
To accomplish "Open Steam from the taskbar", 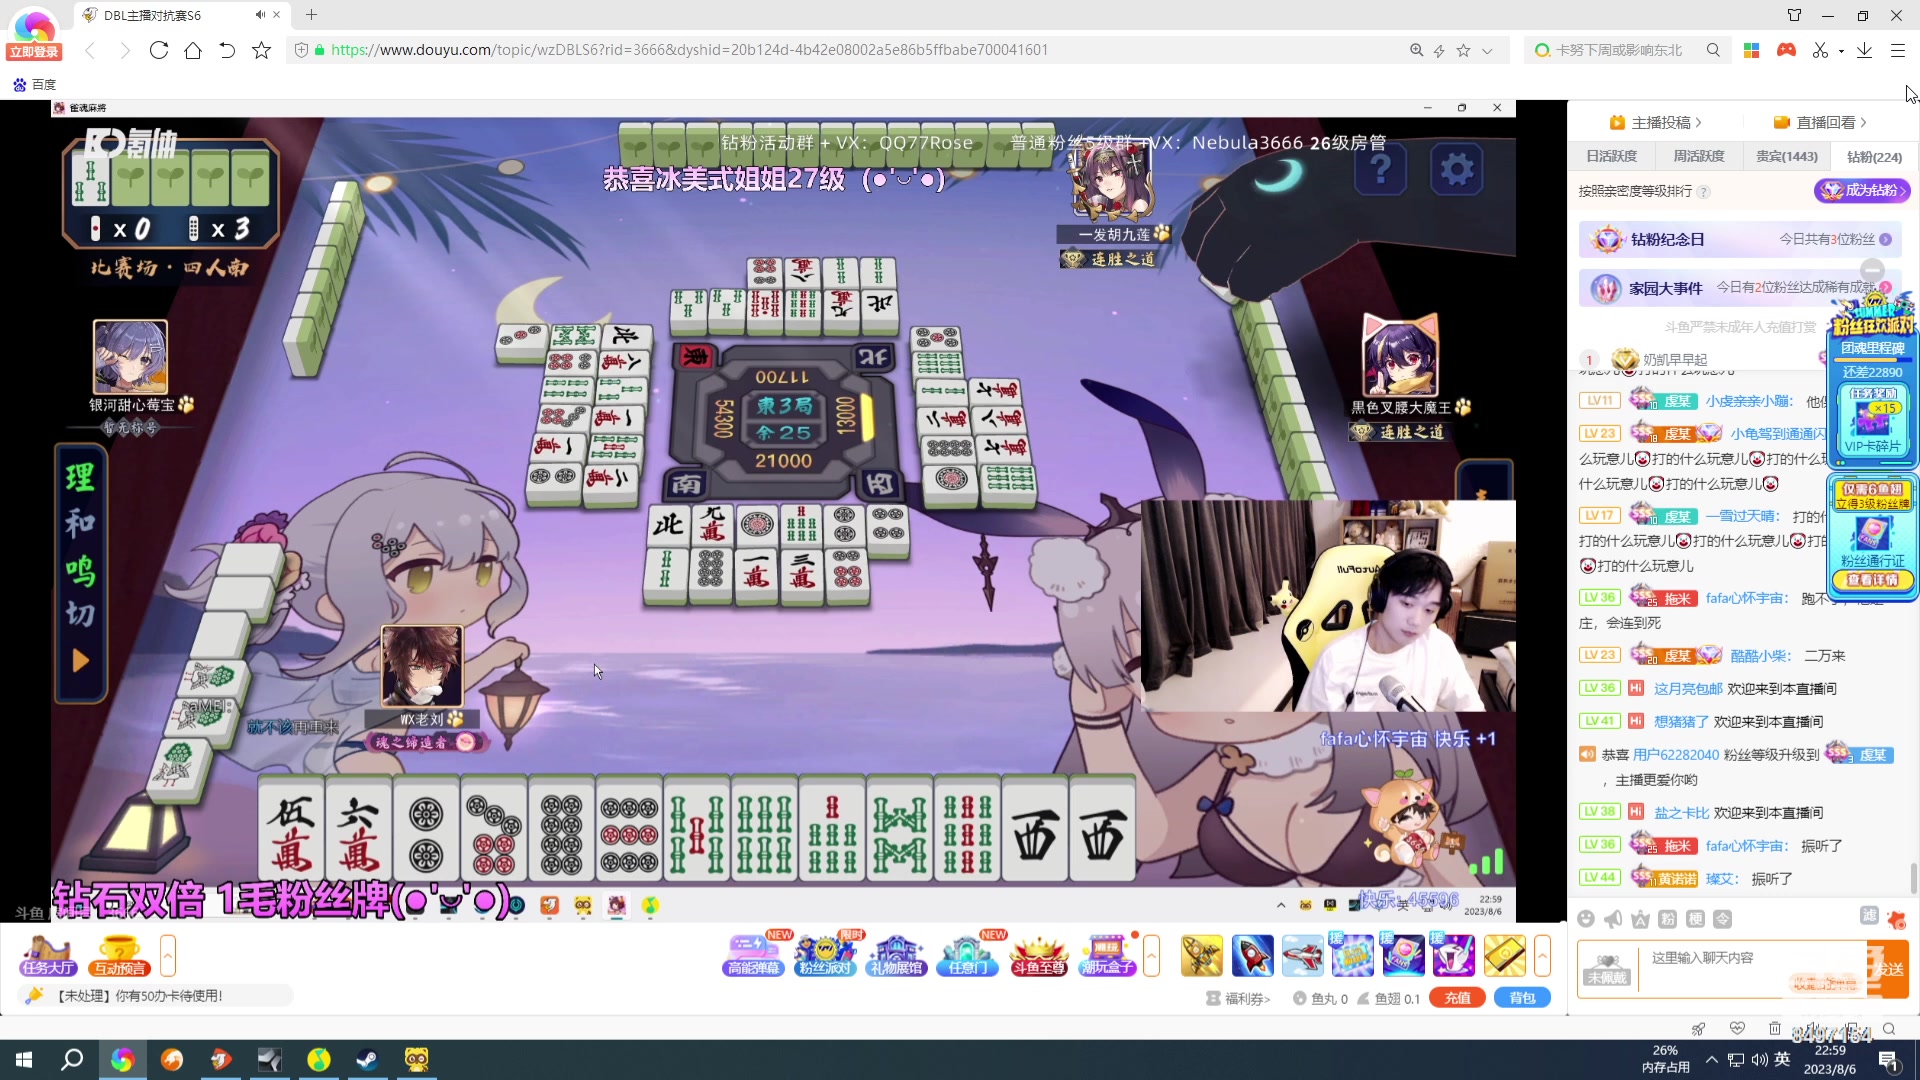I will [367, 1059].
